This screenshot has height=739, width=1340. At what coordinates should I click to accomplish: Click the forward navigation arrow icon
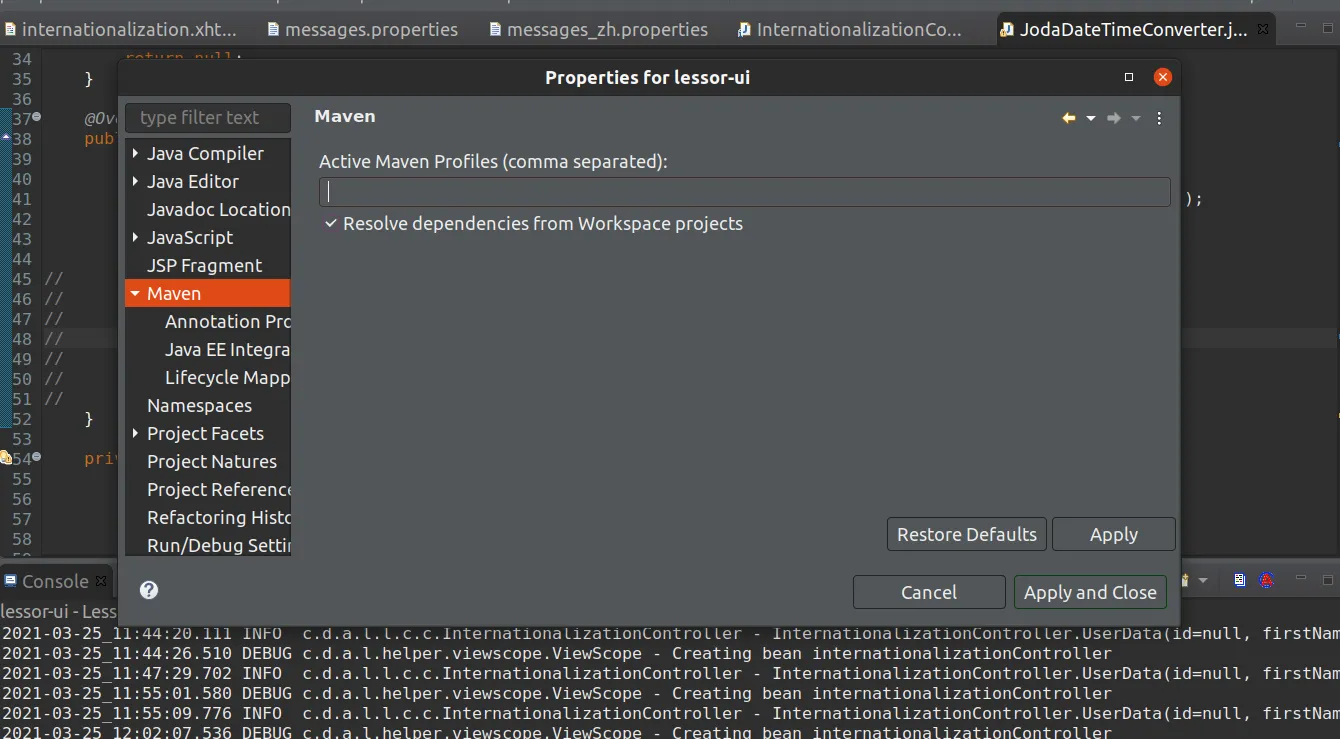1114,118
